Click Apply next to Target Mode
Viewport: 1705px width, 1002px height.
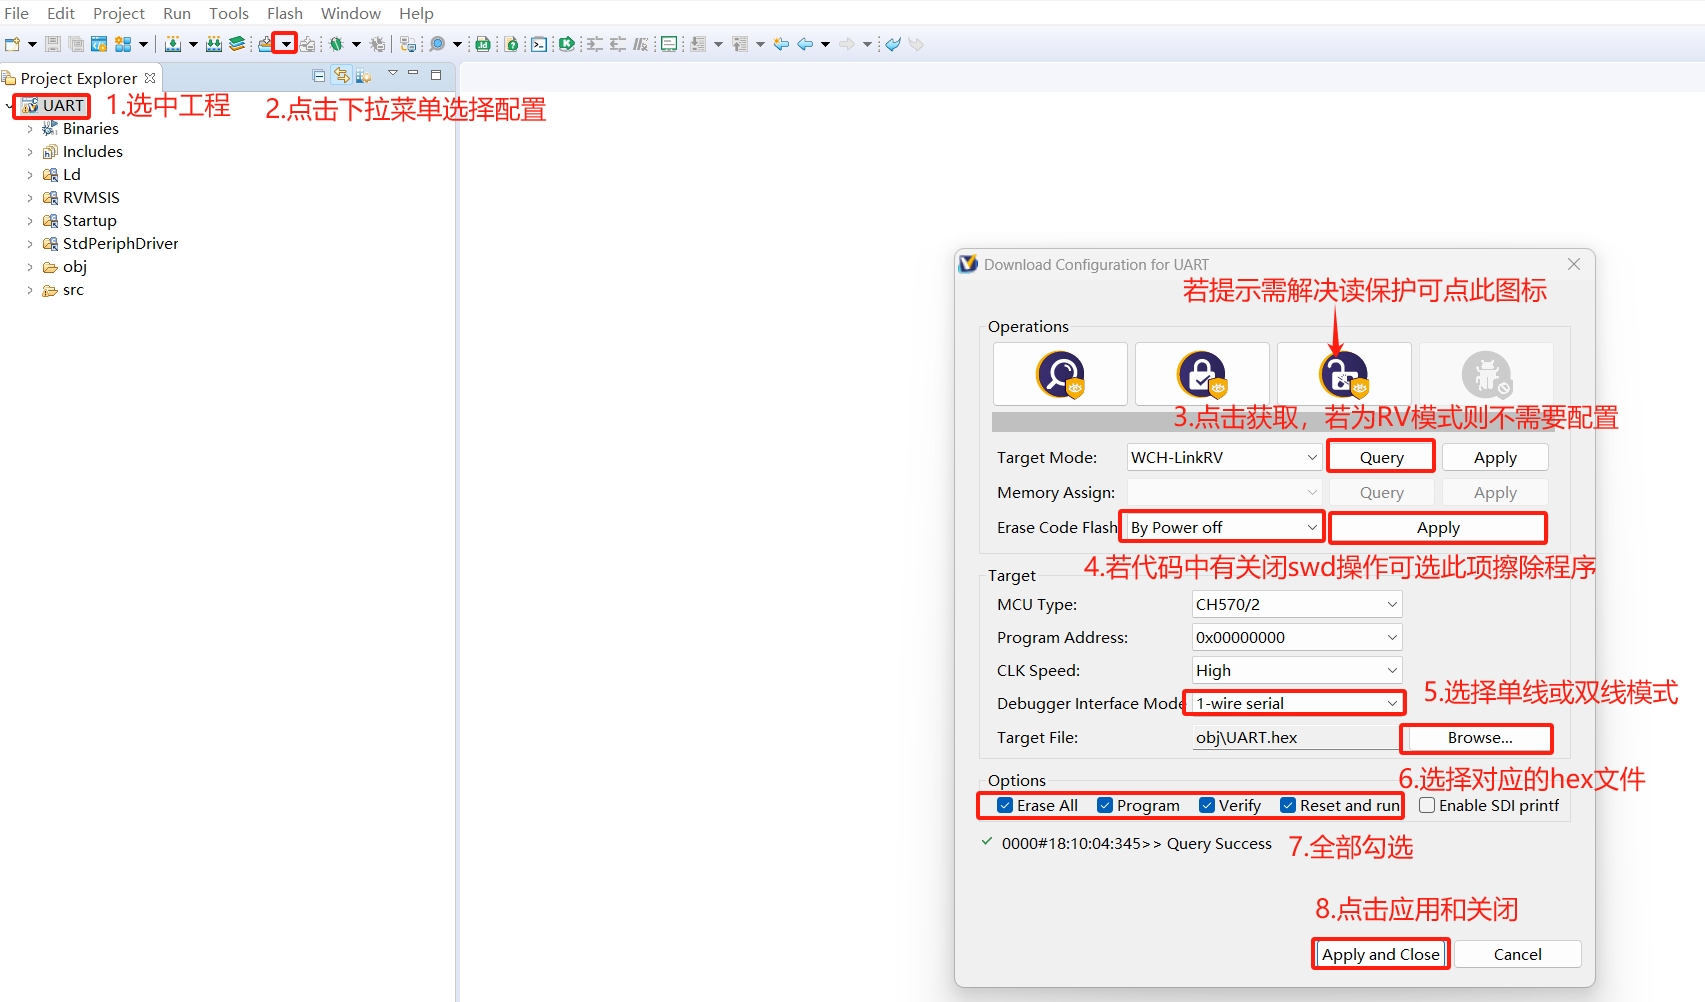(1495, 458)
